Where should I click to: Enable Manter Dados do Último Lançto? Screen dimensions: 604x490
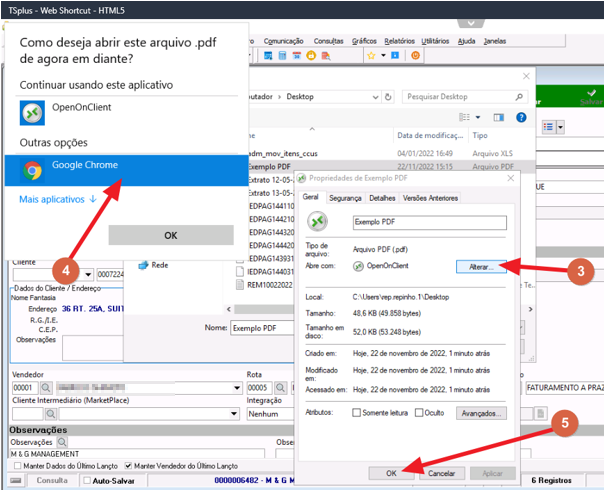click(x=17, y=466)
